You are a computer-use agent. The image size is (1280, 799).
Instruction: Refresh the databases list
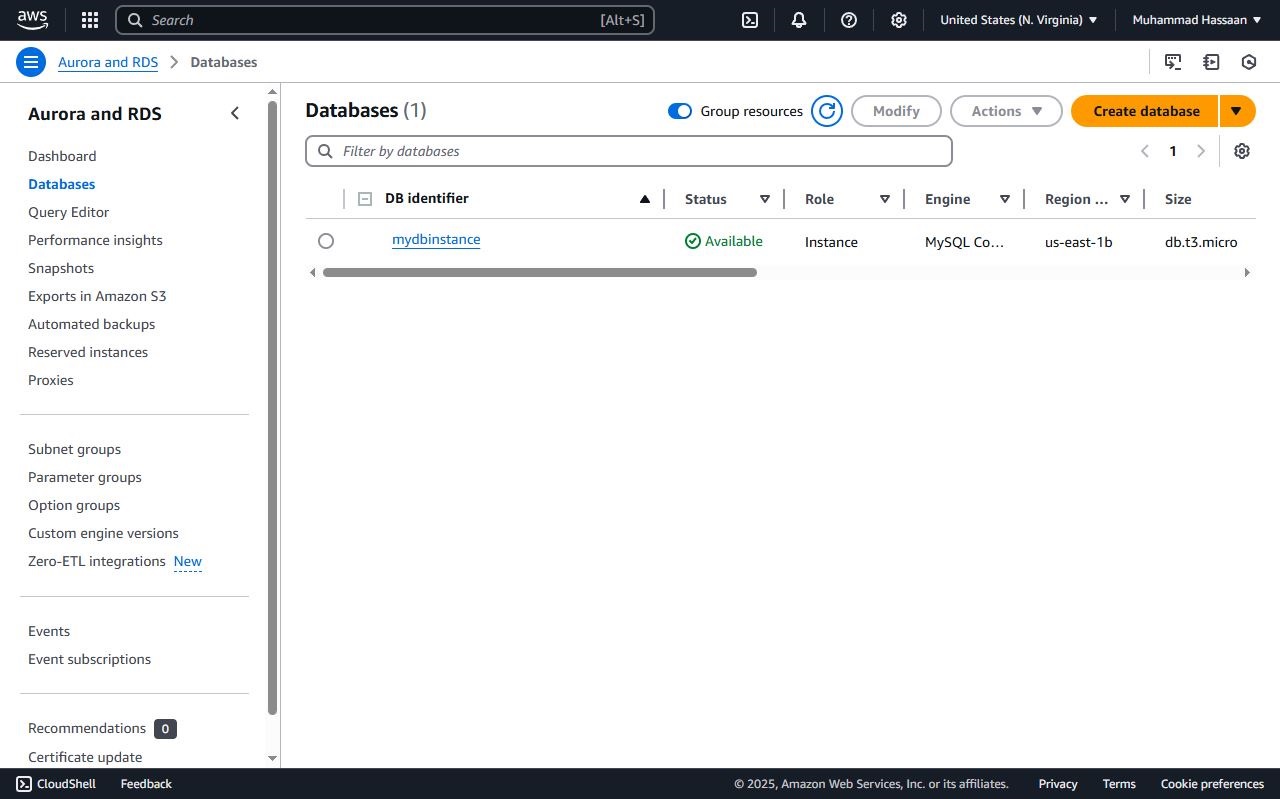pyautogui.click(x=827, y=111)
